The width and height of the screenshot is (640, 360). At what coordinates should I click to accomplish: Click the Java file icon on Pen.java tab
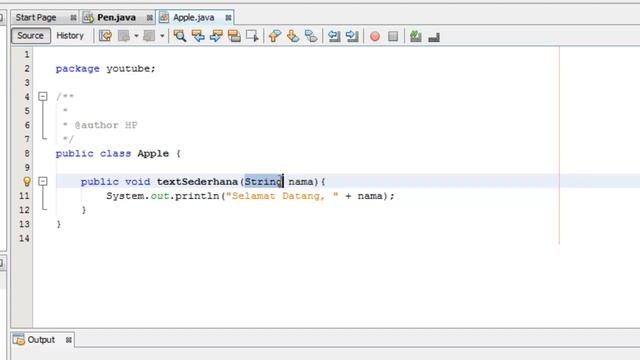[88, 17]
